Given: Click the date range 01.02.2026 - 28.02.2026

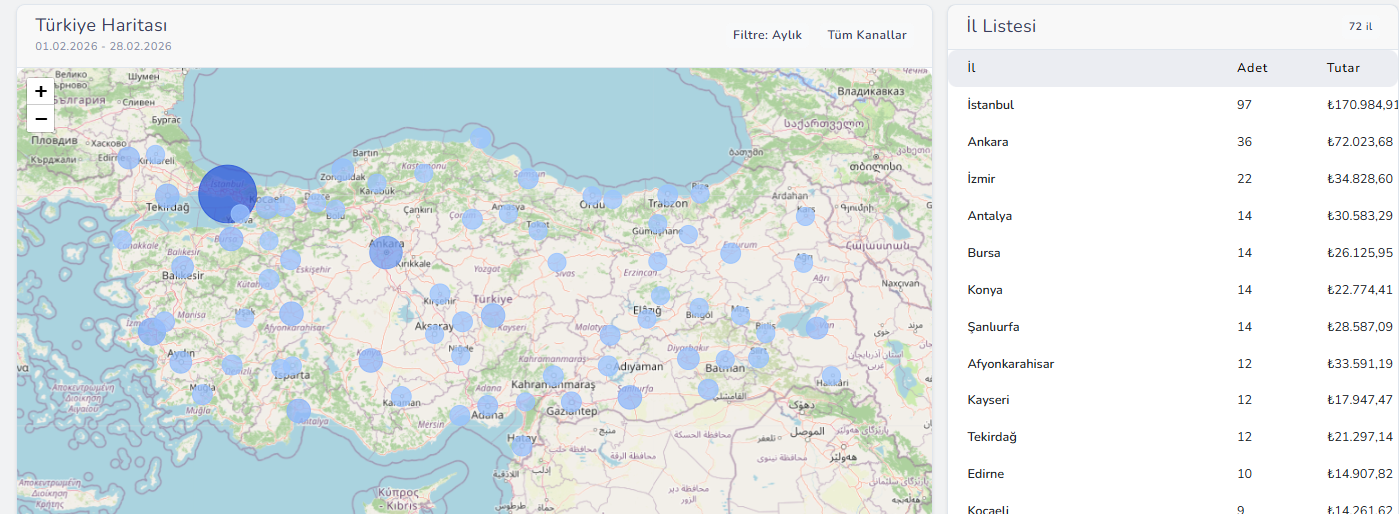Looking at the screenshot, I should coord(103,46).
